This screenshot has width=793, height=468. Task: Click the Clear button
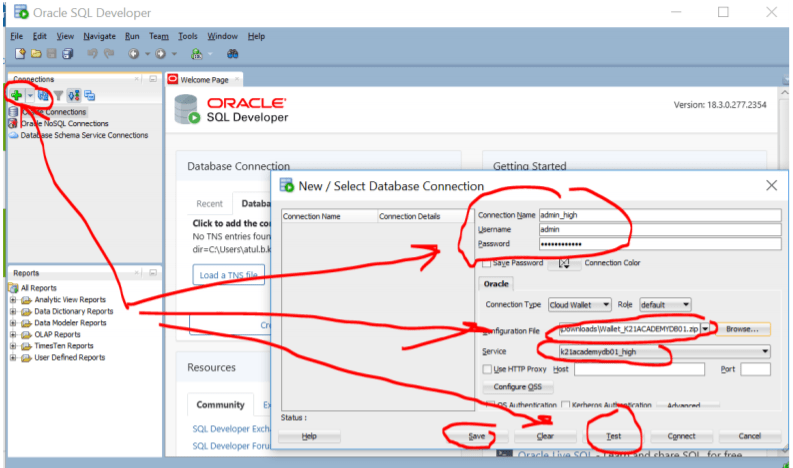pos(545,436)
